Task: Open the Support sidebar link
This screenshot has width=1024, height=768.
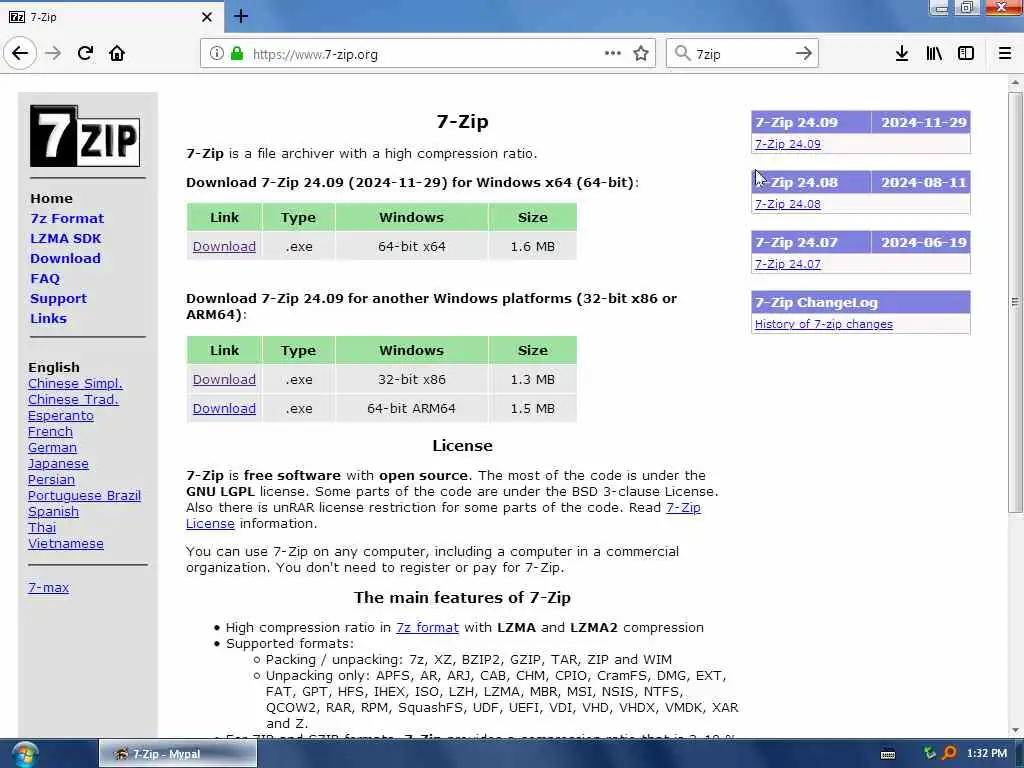Action: [x=58, y=298]
